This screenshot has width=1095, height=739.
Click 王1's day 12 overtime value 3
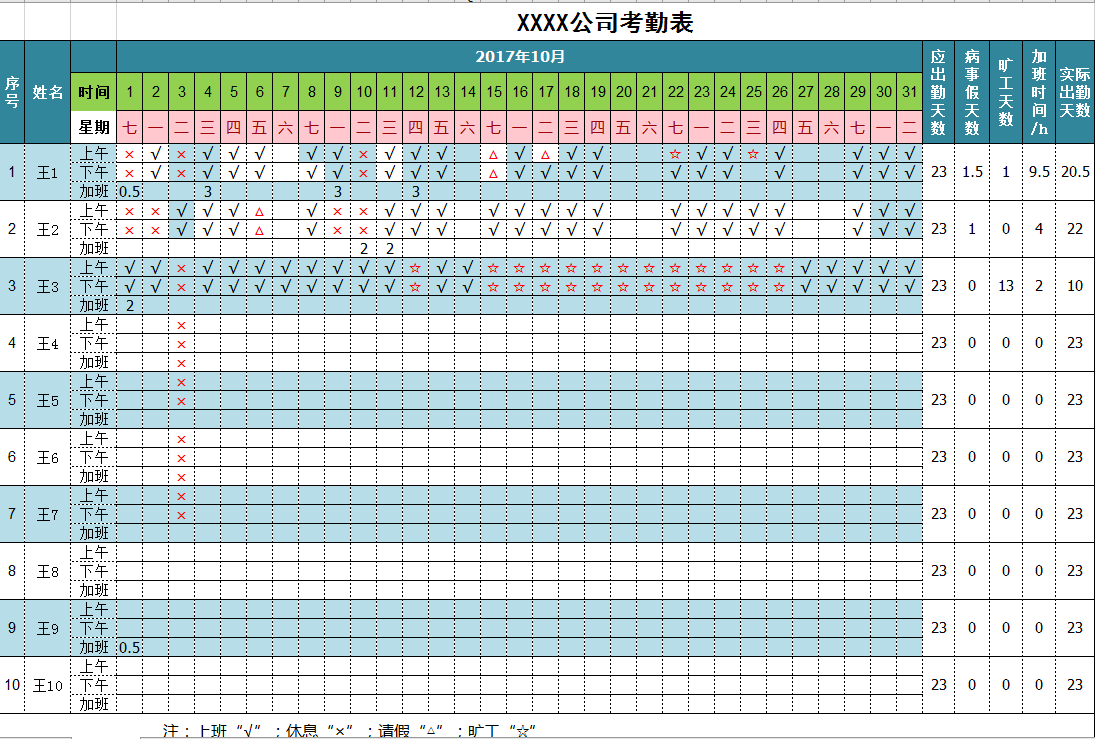pos(416,191)
